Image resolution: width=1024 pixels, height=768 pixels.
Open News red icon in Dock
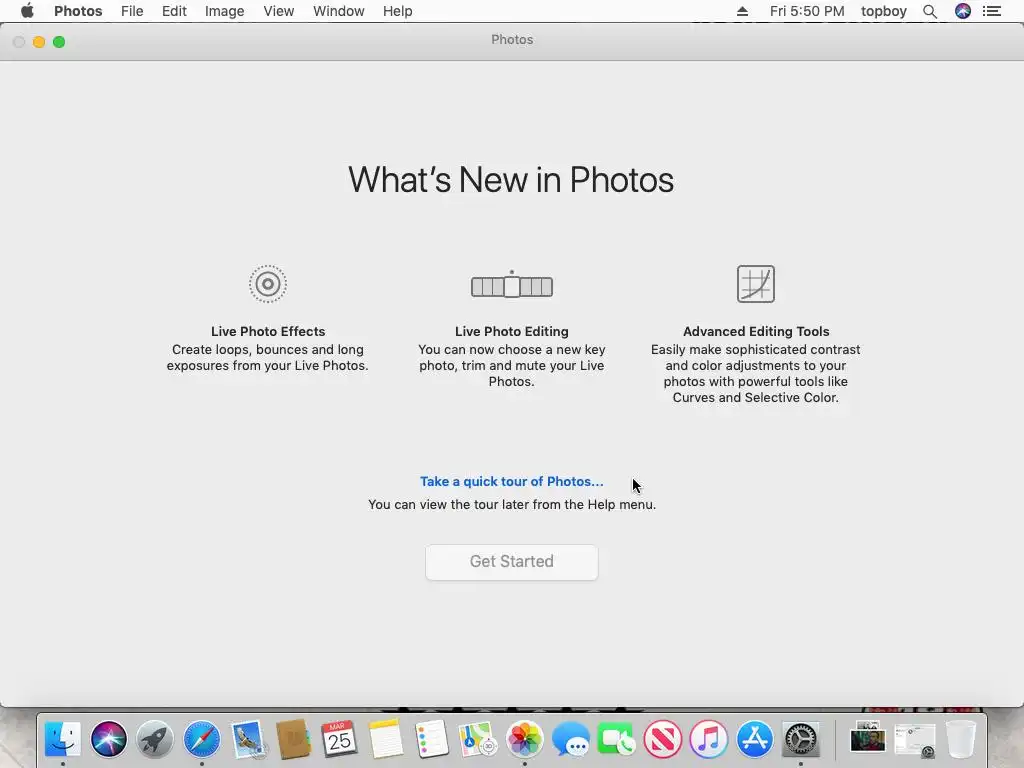coord(662,739)
